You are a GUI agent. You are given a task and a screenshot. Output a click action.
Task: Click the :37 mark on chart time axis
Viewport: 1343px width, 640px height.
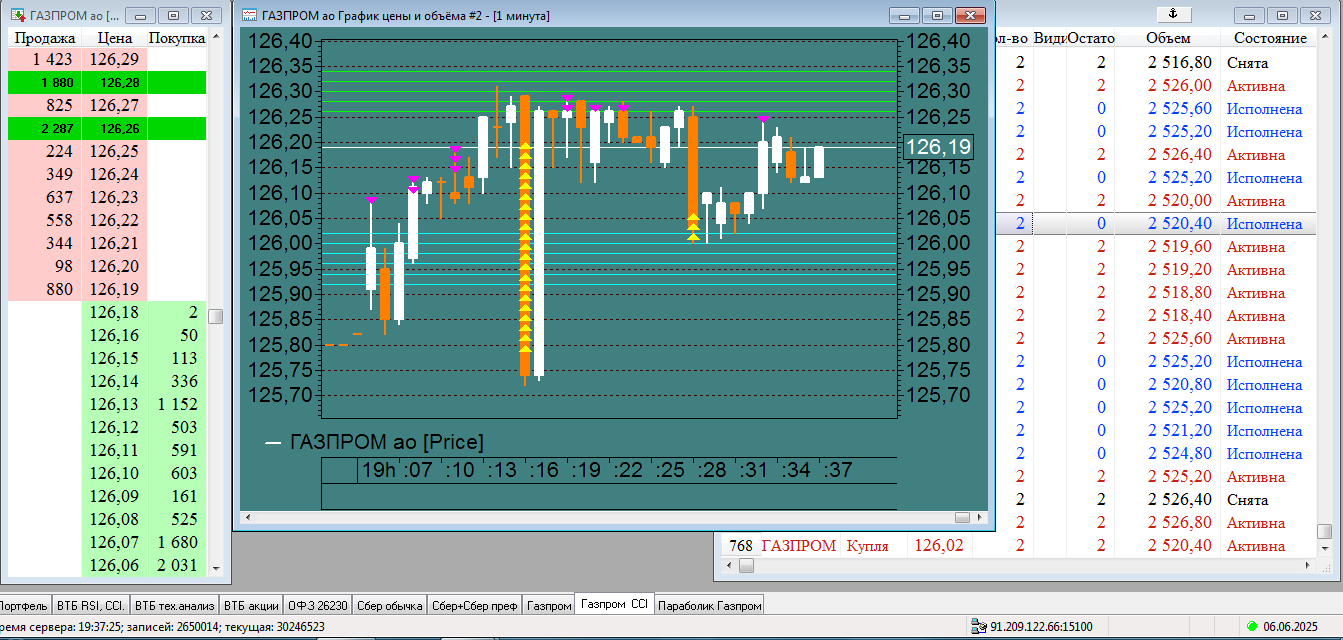pos(837,470)
